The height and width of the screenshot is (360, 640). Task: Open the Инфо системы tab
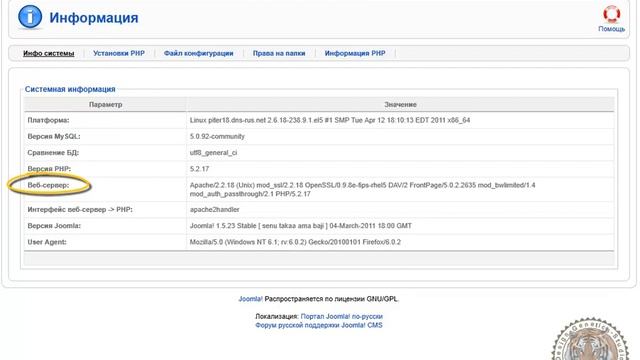coord(49,53)
